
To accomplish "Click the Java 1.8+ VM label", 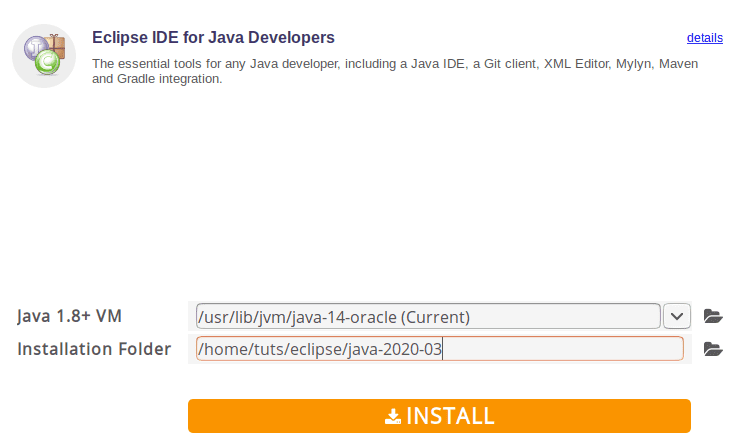I will point(69,316).
